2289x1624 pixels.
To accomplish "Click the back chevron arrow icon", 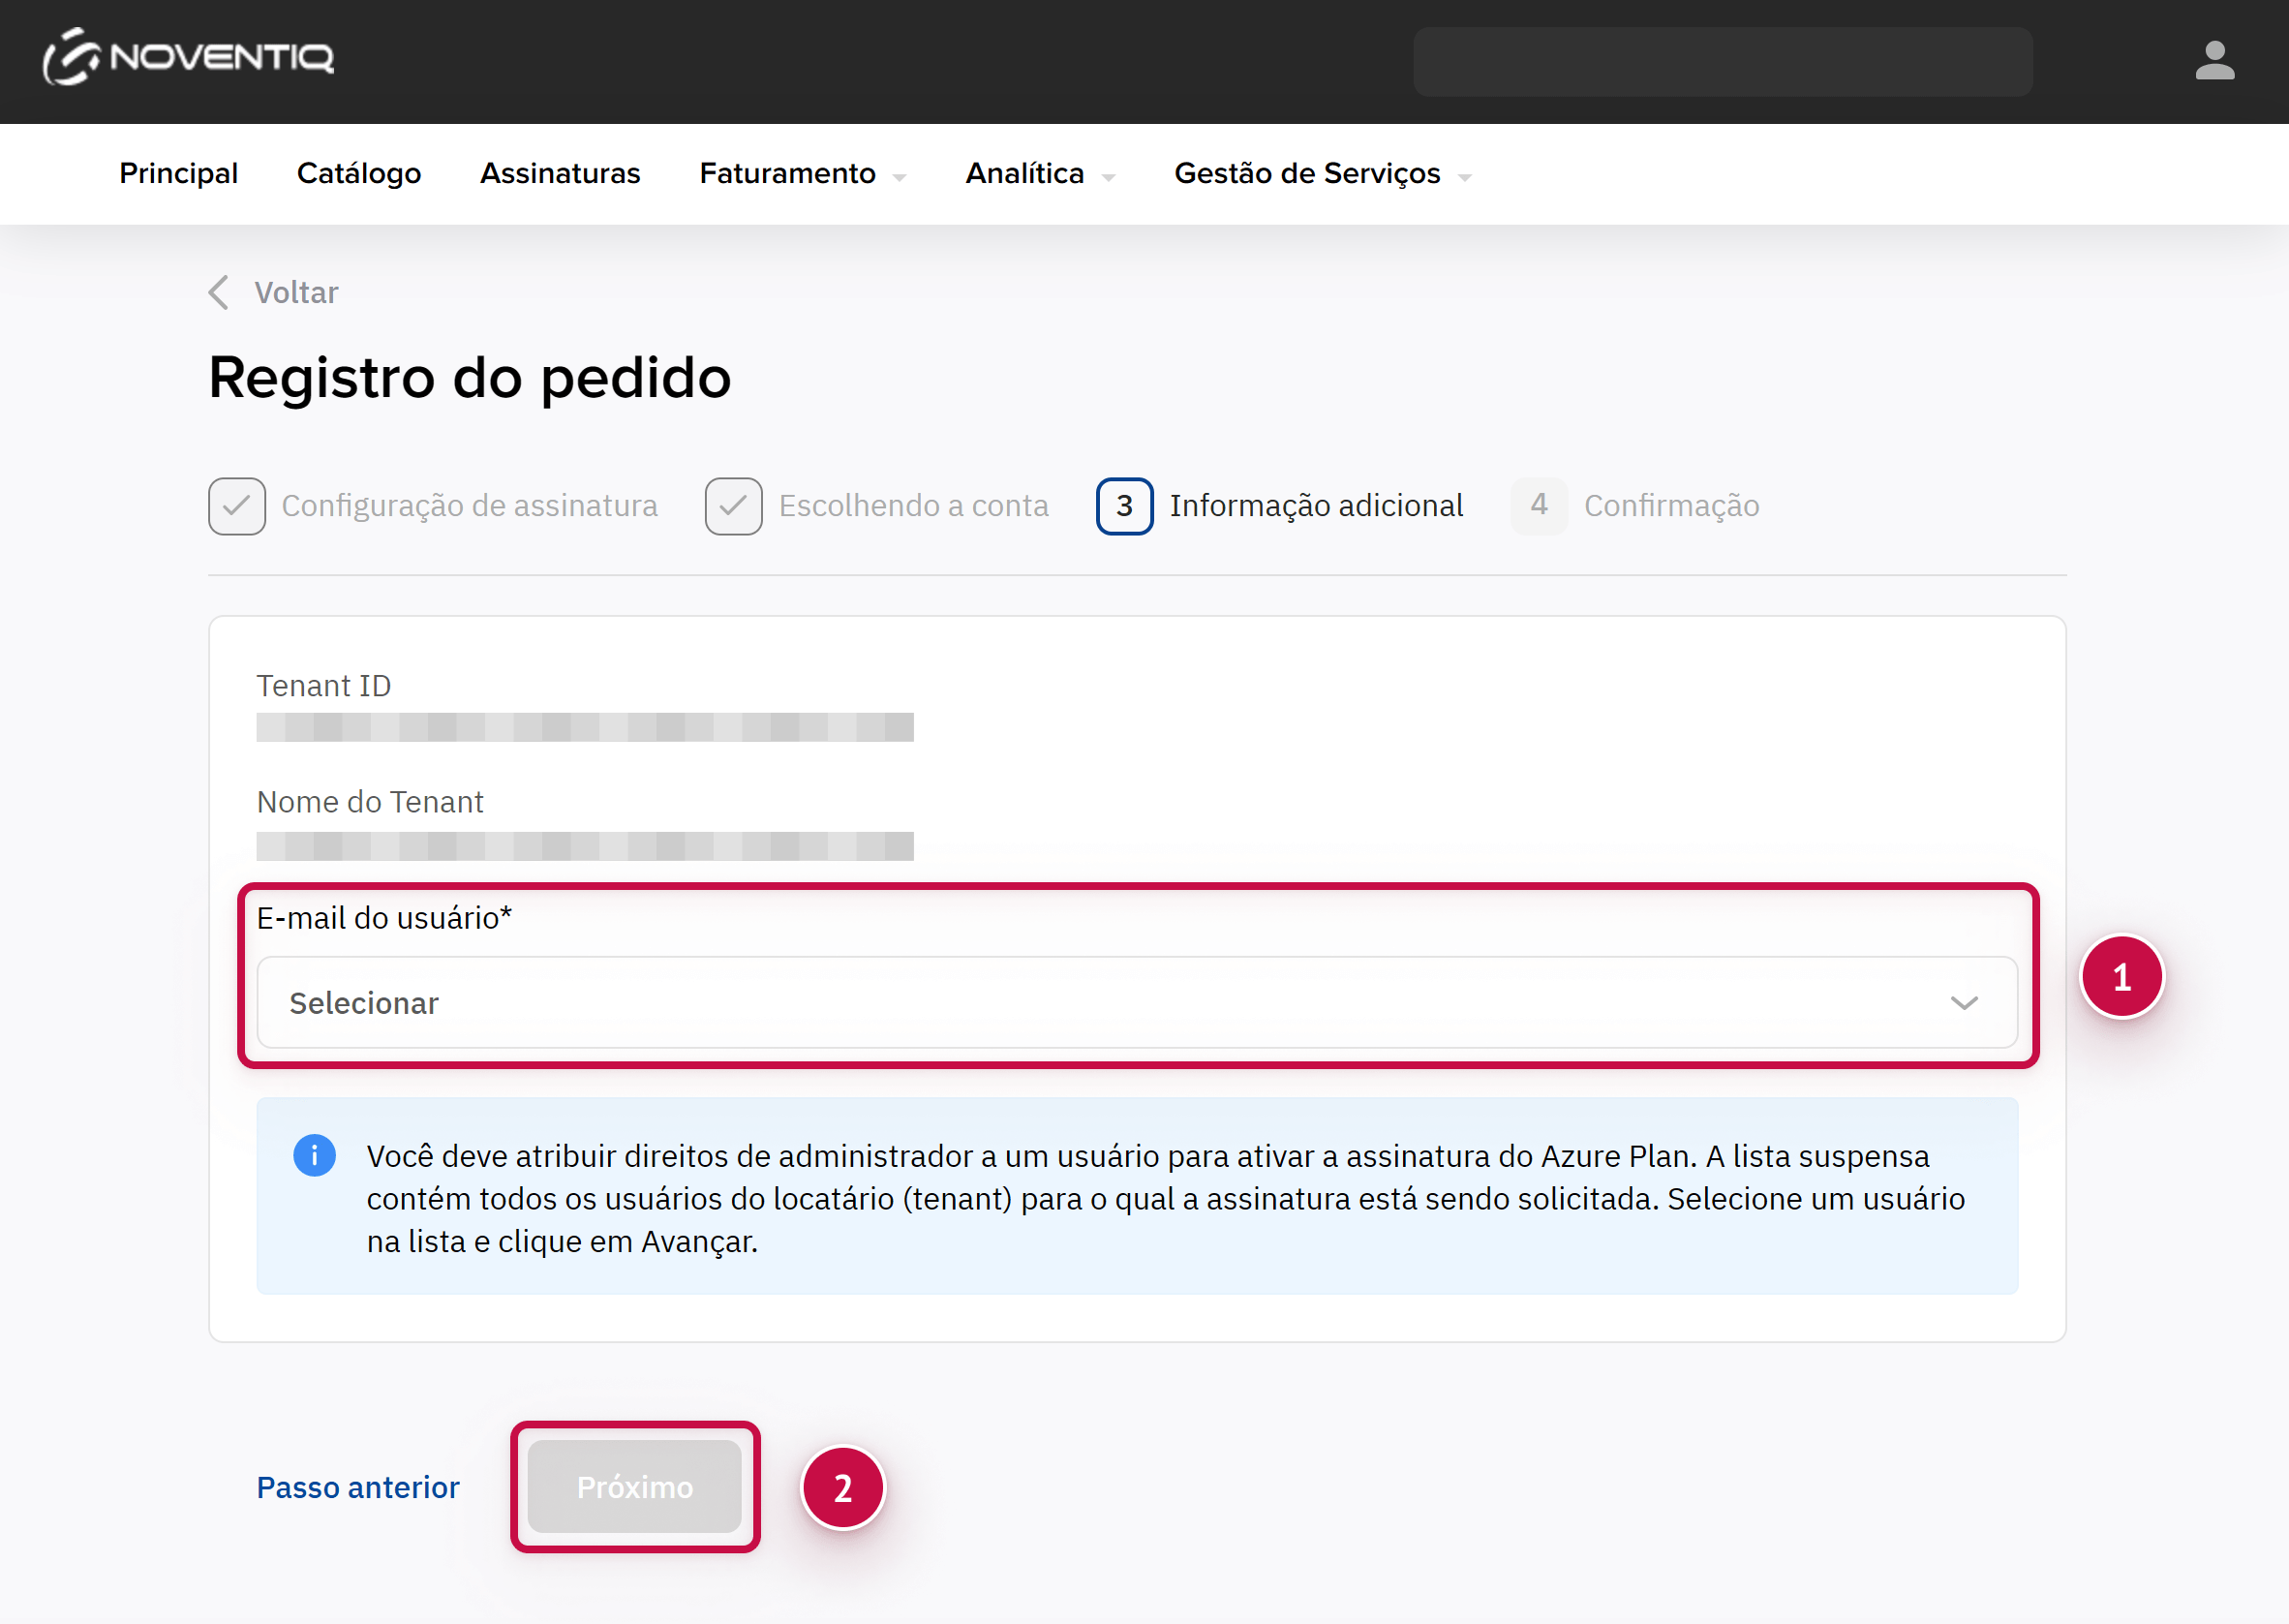I will click(x=219, y=292).
